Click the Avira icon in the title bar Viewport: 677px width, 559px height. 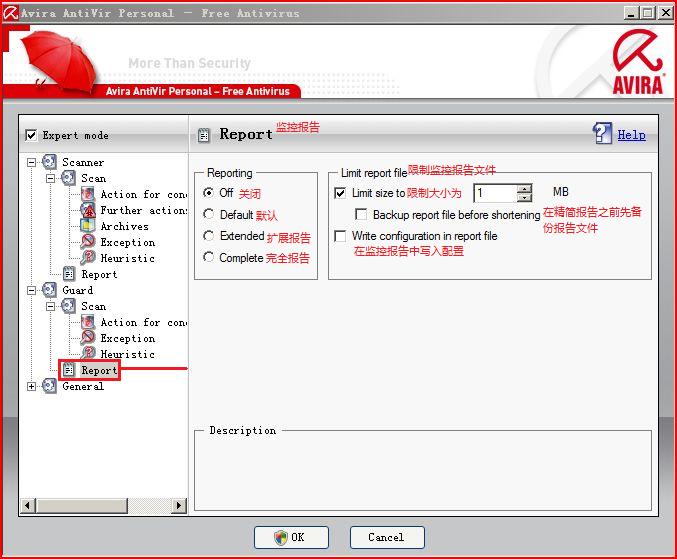[x=10, y=13]
